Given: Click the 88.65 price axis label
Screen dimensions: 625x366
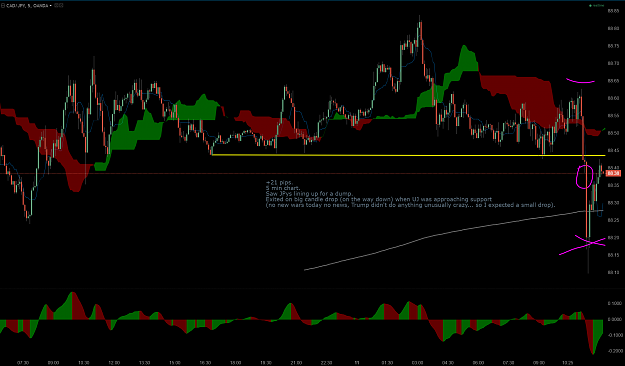Looking at the screenshot, I should 613,81.
